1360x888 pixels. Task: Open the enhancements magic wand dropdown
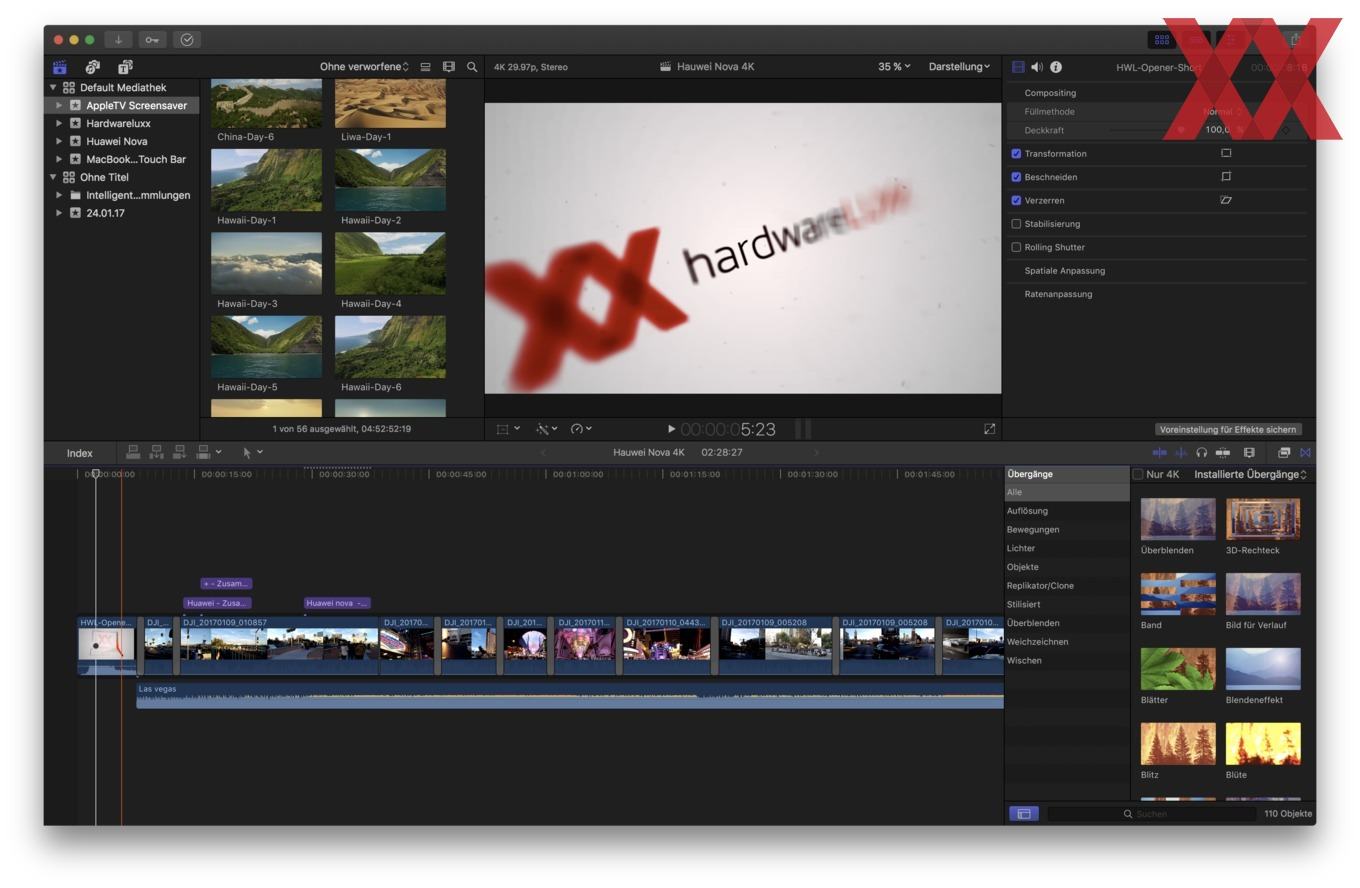pyautogui.click(x=546, y=429)
